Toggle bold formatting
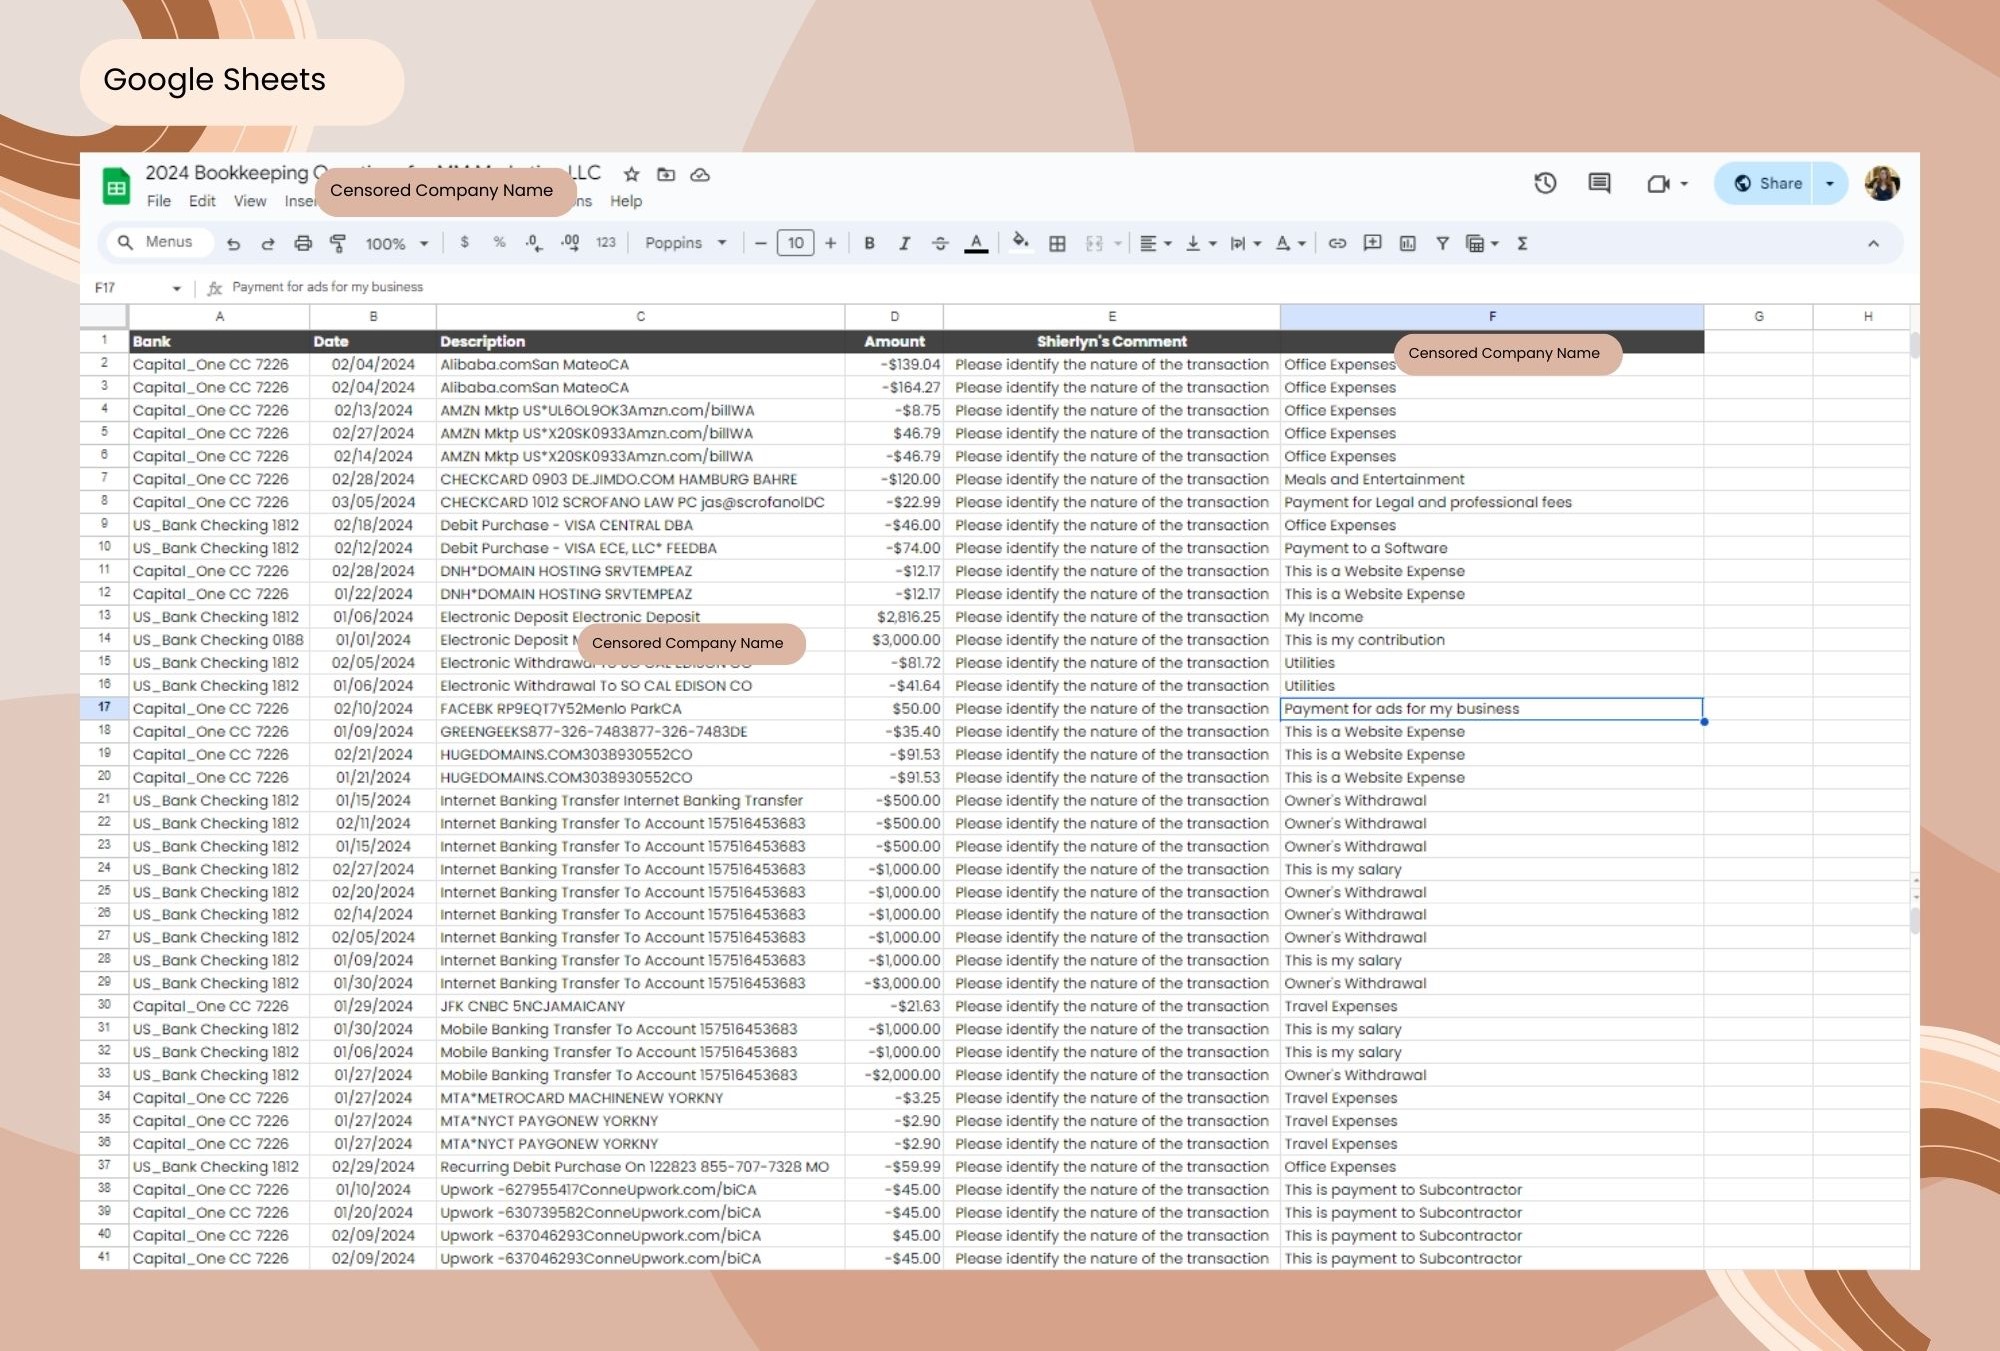Viewport: 2000px width, 1351px height. pos(869,243)
